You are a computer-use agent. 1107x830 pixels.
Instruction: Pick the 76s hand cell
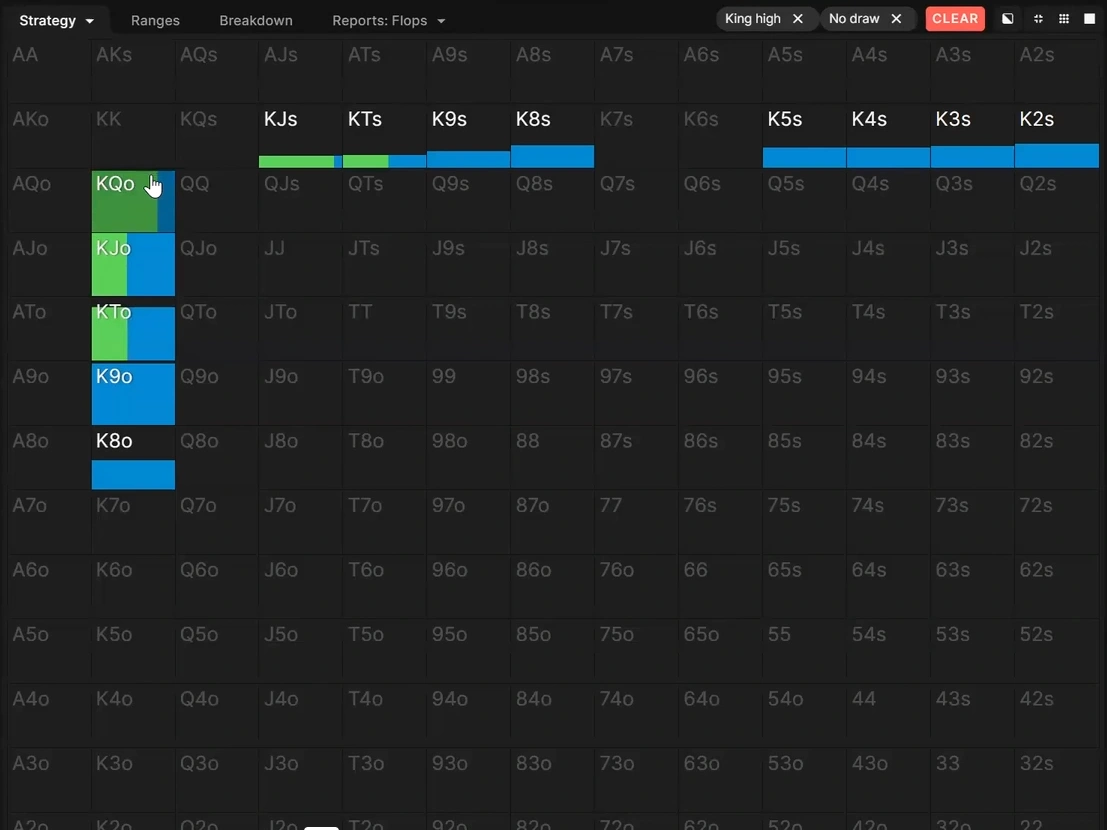[721, 522]
